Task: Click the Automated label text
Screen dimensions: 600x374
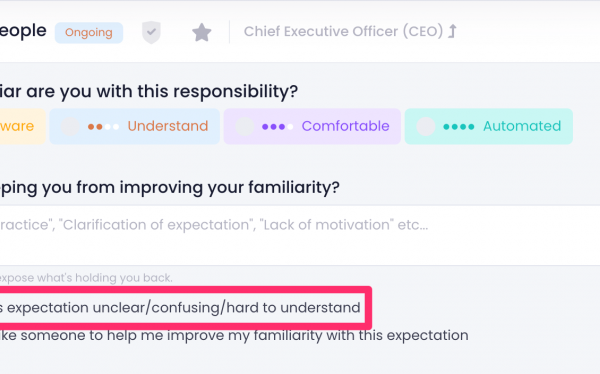Action: [522, 126]
